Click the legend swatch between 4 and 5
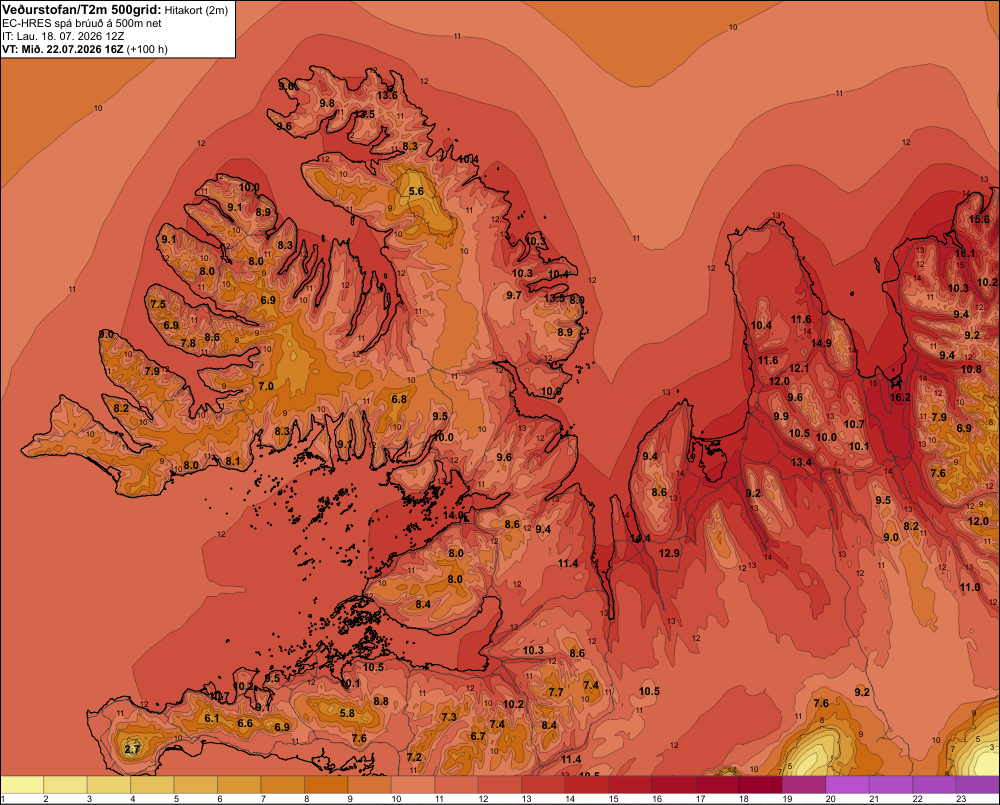The width and height of the screenshot is (1000, 805). pos(152,784)
